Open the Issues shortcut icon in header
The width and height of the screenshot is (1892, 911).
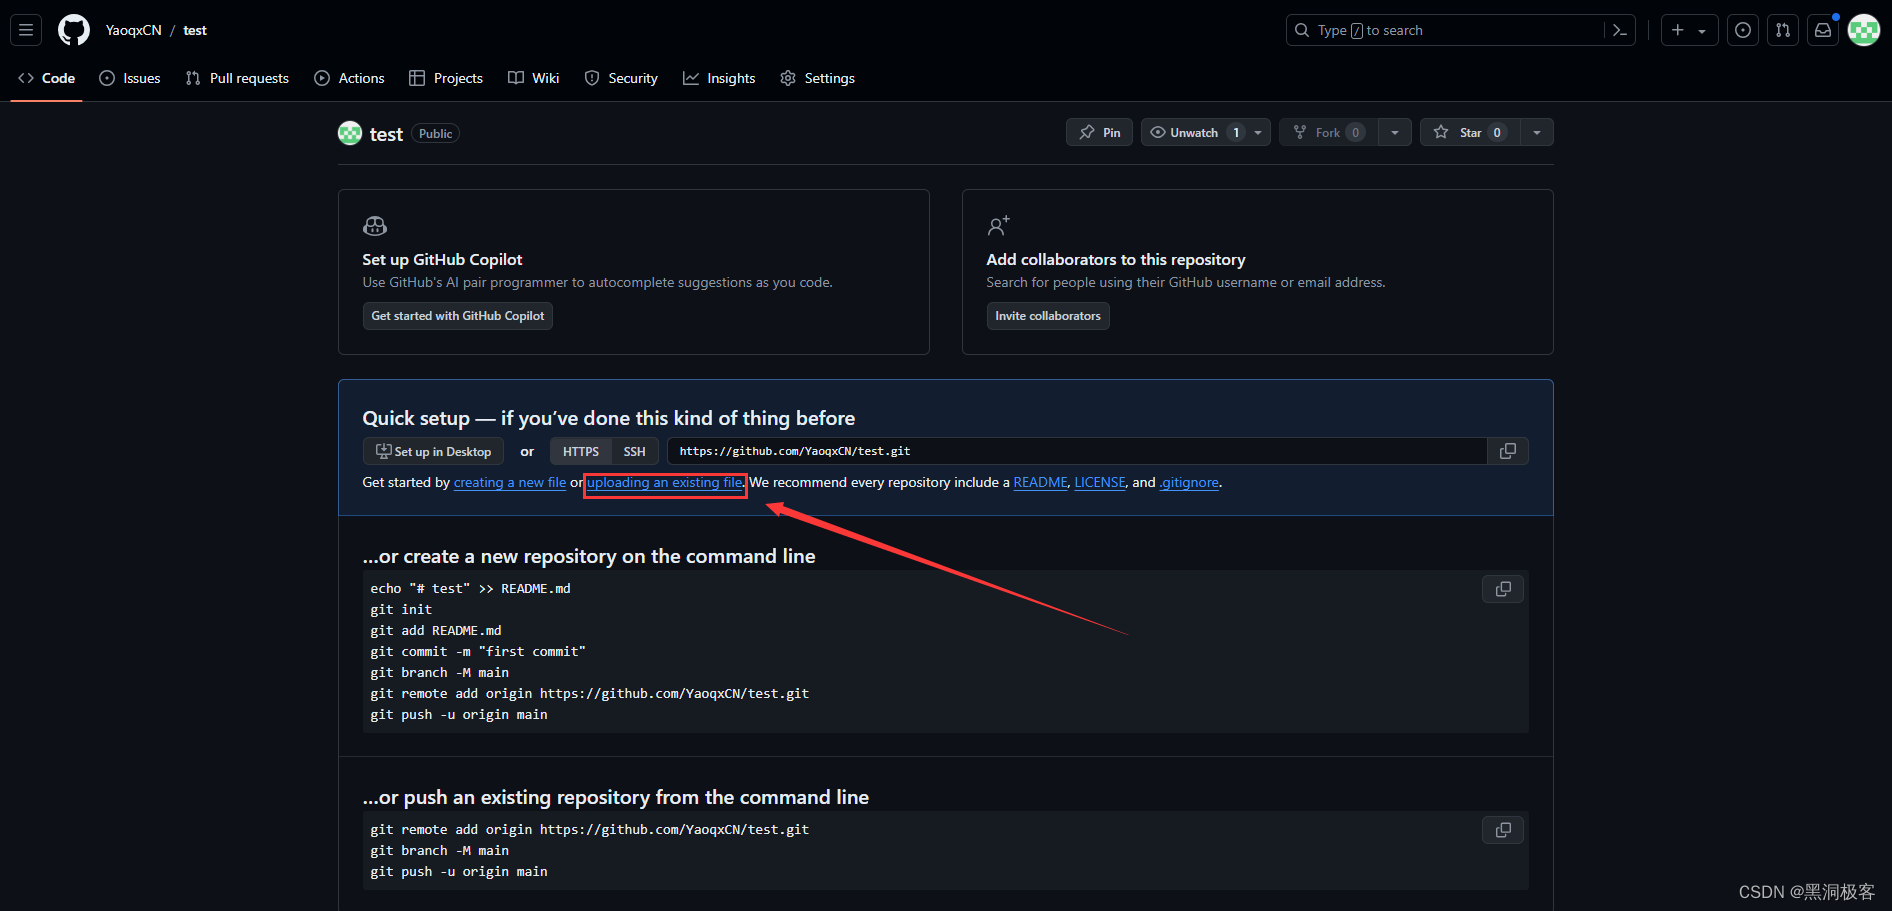pos(1743,30)
